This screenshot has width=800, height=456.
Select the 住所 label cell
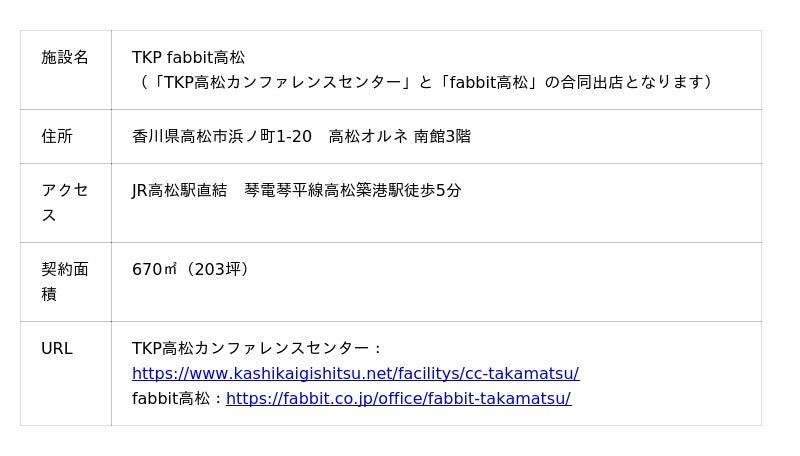(x=66, y=136)
